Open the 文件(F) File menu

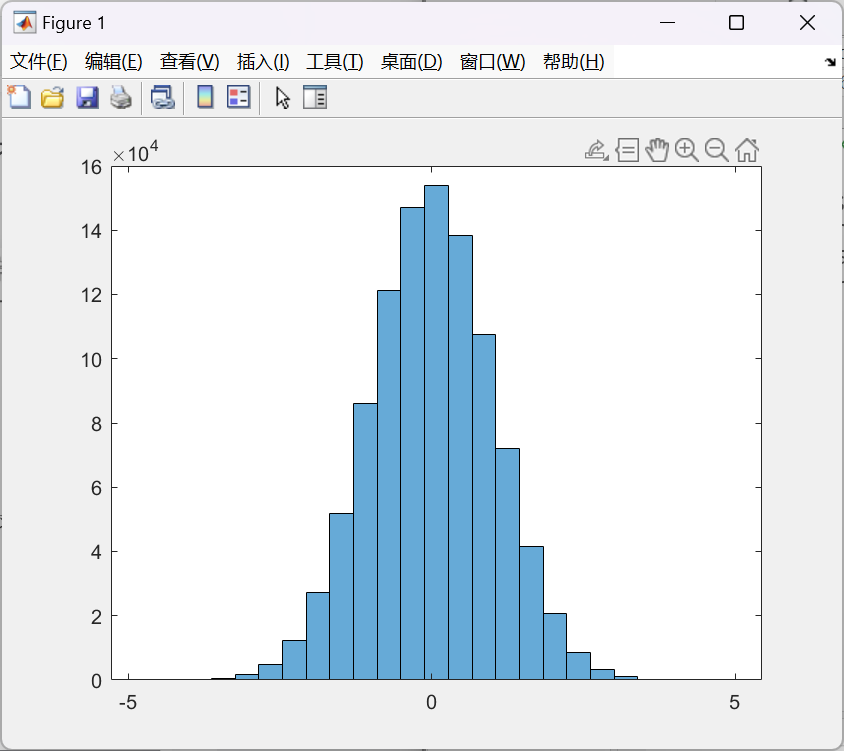pos(39,62)
